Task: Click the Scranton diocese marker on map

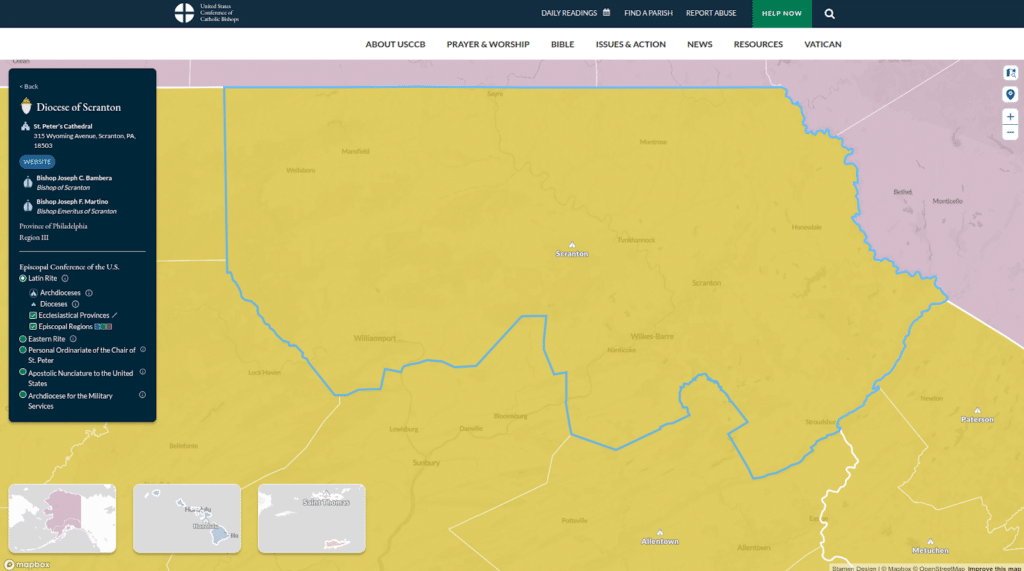Action: pos(572,245)
